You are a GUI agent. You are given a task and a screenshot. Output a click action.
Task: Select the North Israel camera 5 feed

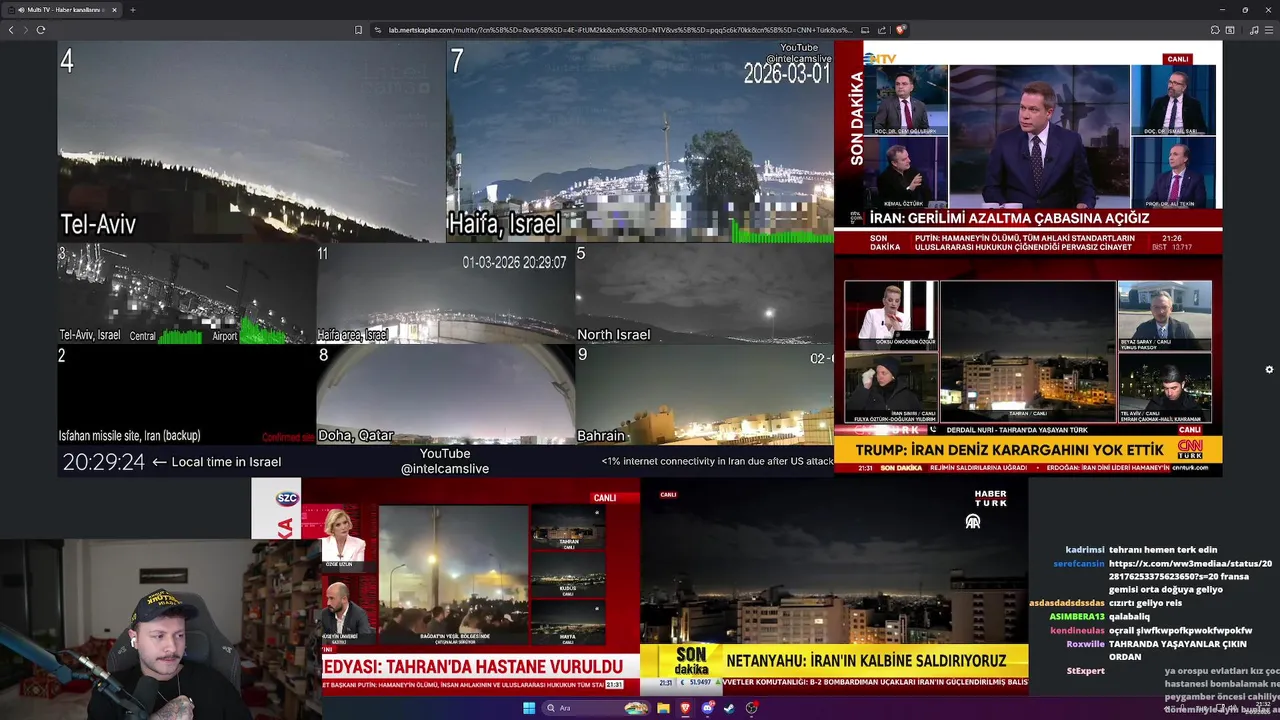[704, 294]
